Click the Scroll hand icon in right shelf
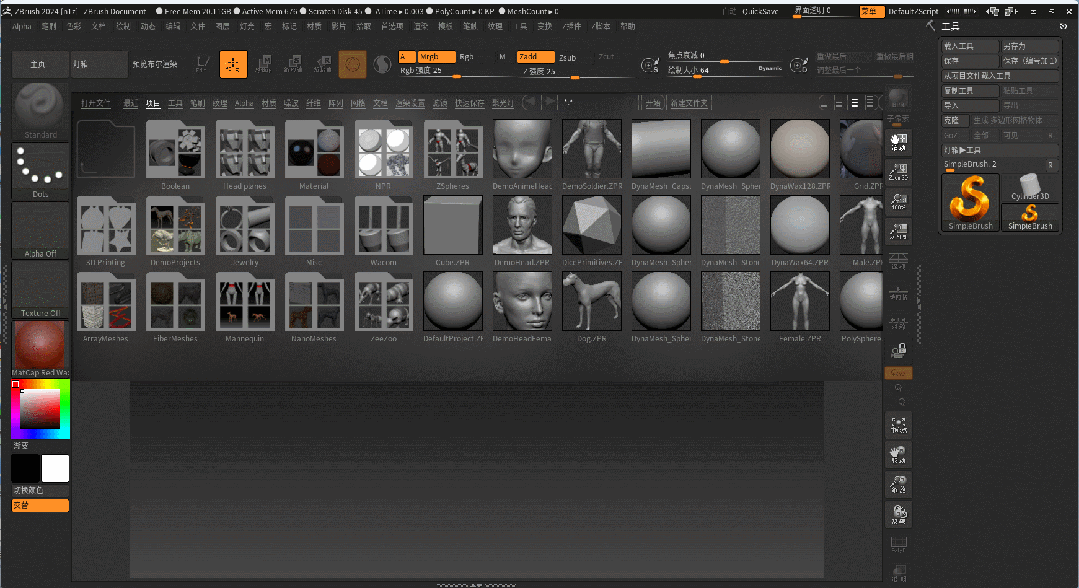The height and width of the screenshot is (588, 1079). [x=899, y=143]
